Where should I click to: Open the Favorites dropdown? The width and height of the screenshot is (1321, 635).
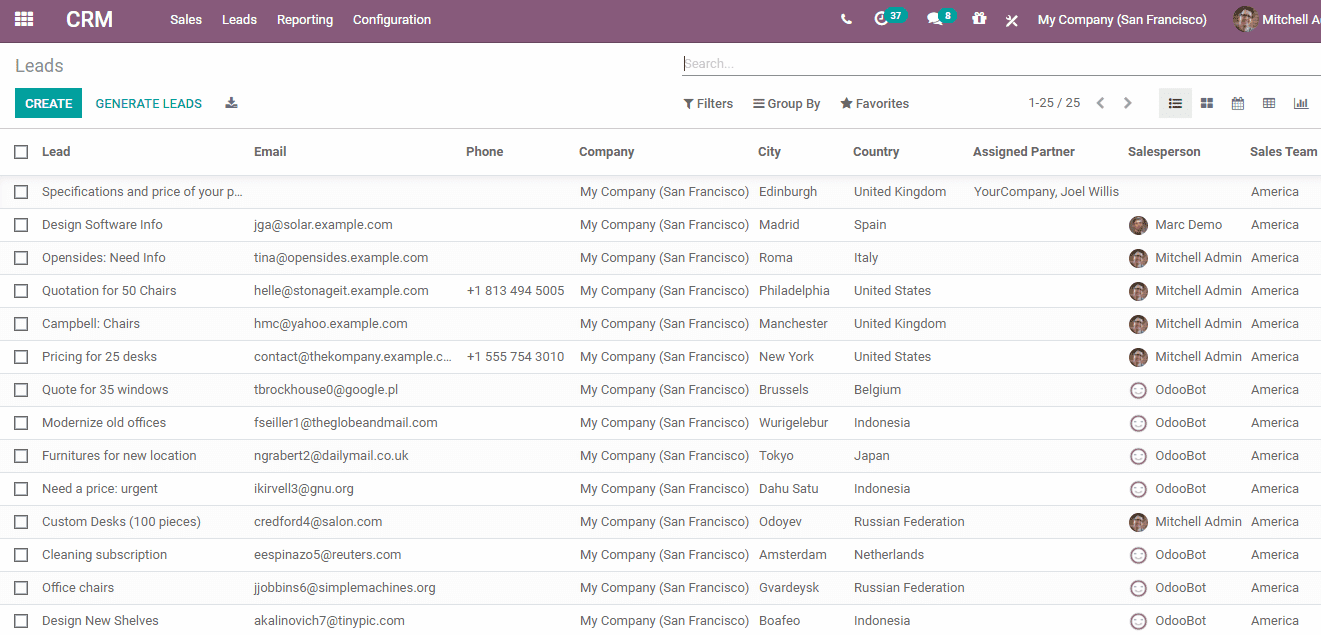pos(875,103)
